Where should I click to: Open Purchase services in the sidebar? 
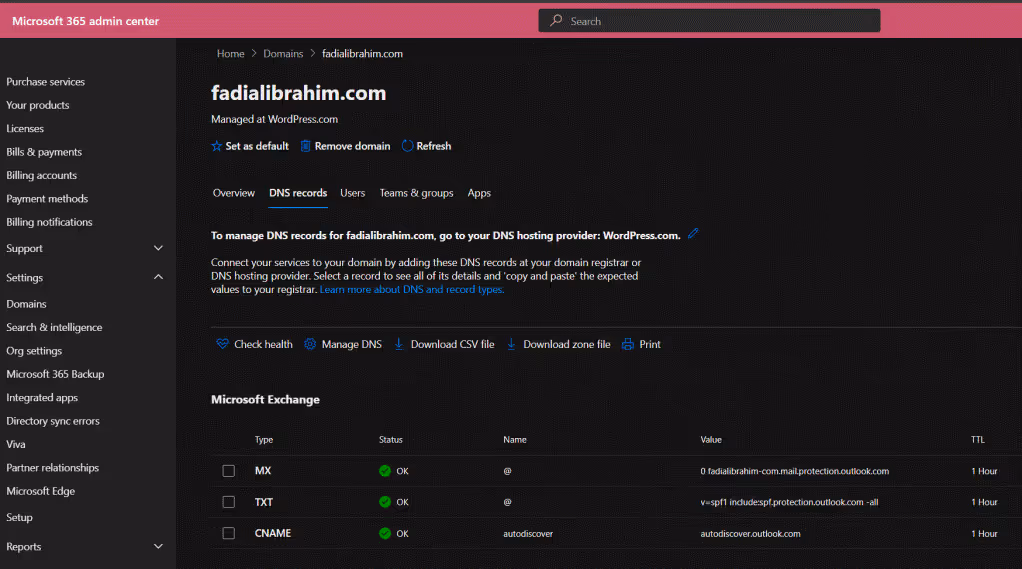46,81
